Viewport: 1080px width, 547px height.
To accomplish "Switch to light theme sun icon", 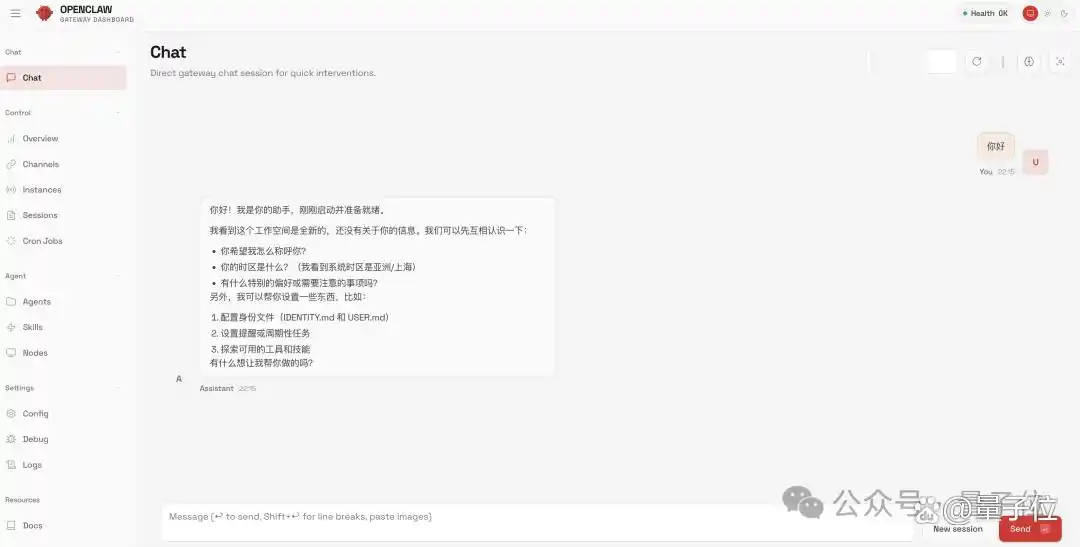I will coord(1047,14).
